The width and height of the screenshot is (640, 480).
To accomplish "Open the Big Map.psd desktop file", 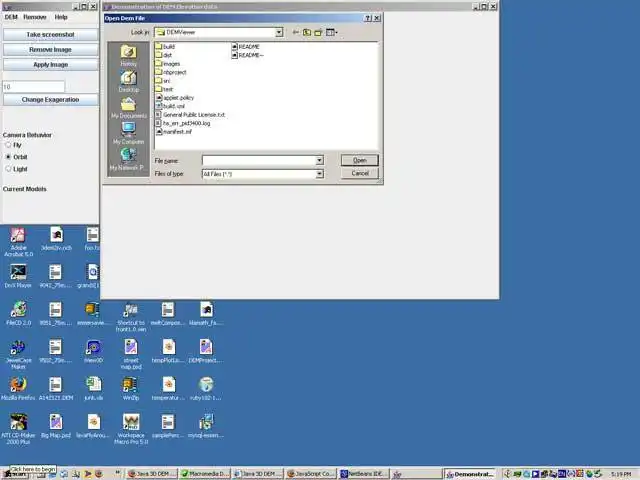I will tap(56, 426).
